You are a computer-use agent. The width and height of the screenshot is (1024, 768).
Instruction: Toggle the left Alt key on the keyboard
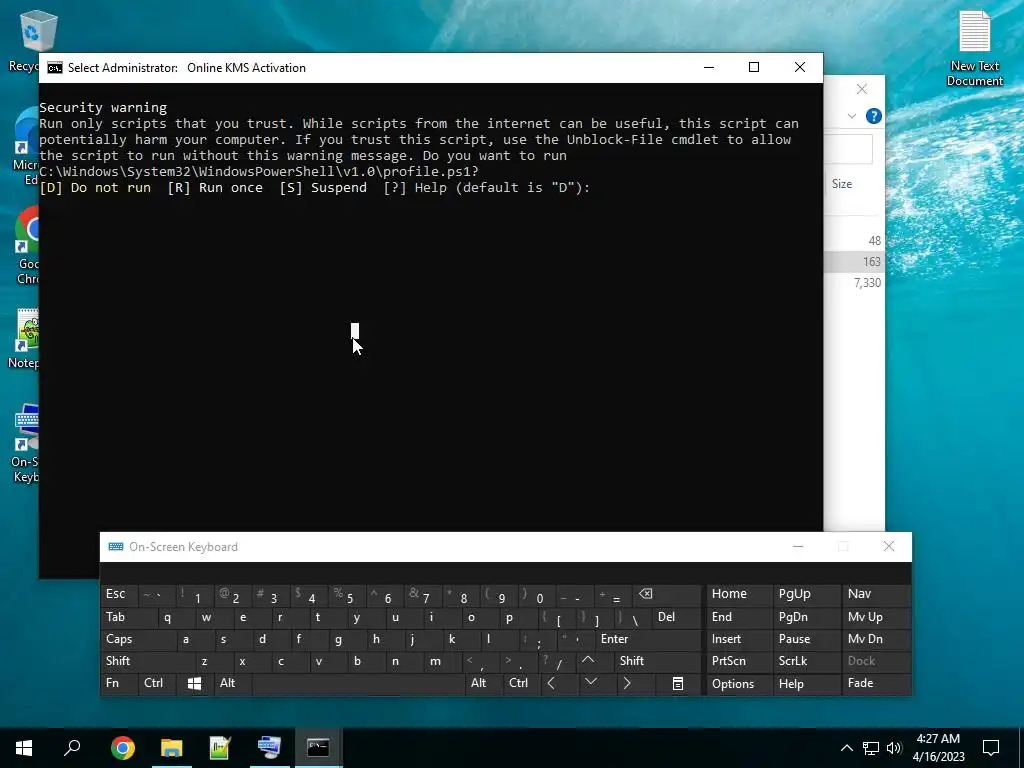pos(232,684)
